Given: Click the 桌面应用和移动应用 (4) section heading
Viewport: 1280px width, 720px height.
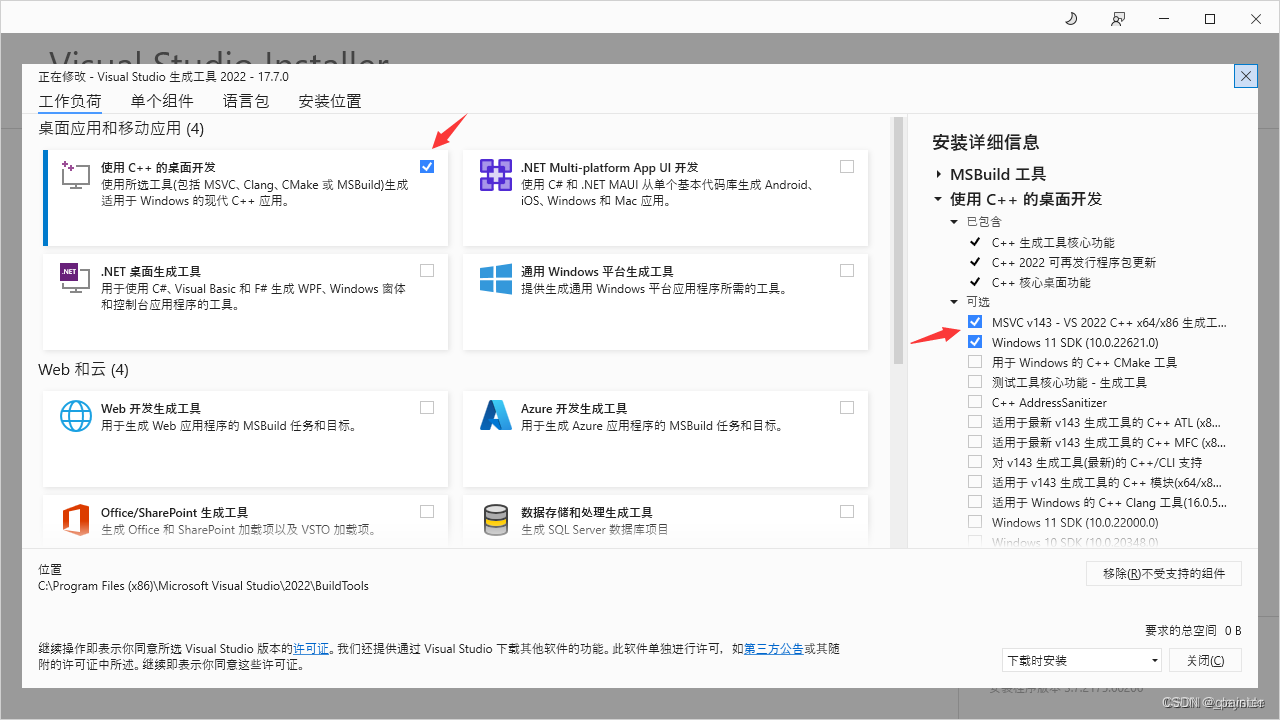Looking at the screenshot, I should point(121,128).
